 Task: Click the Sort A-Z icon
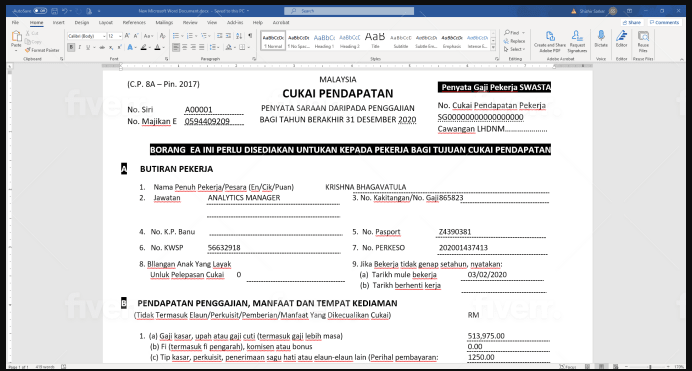(x=239, y=36)
